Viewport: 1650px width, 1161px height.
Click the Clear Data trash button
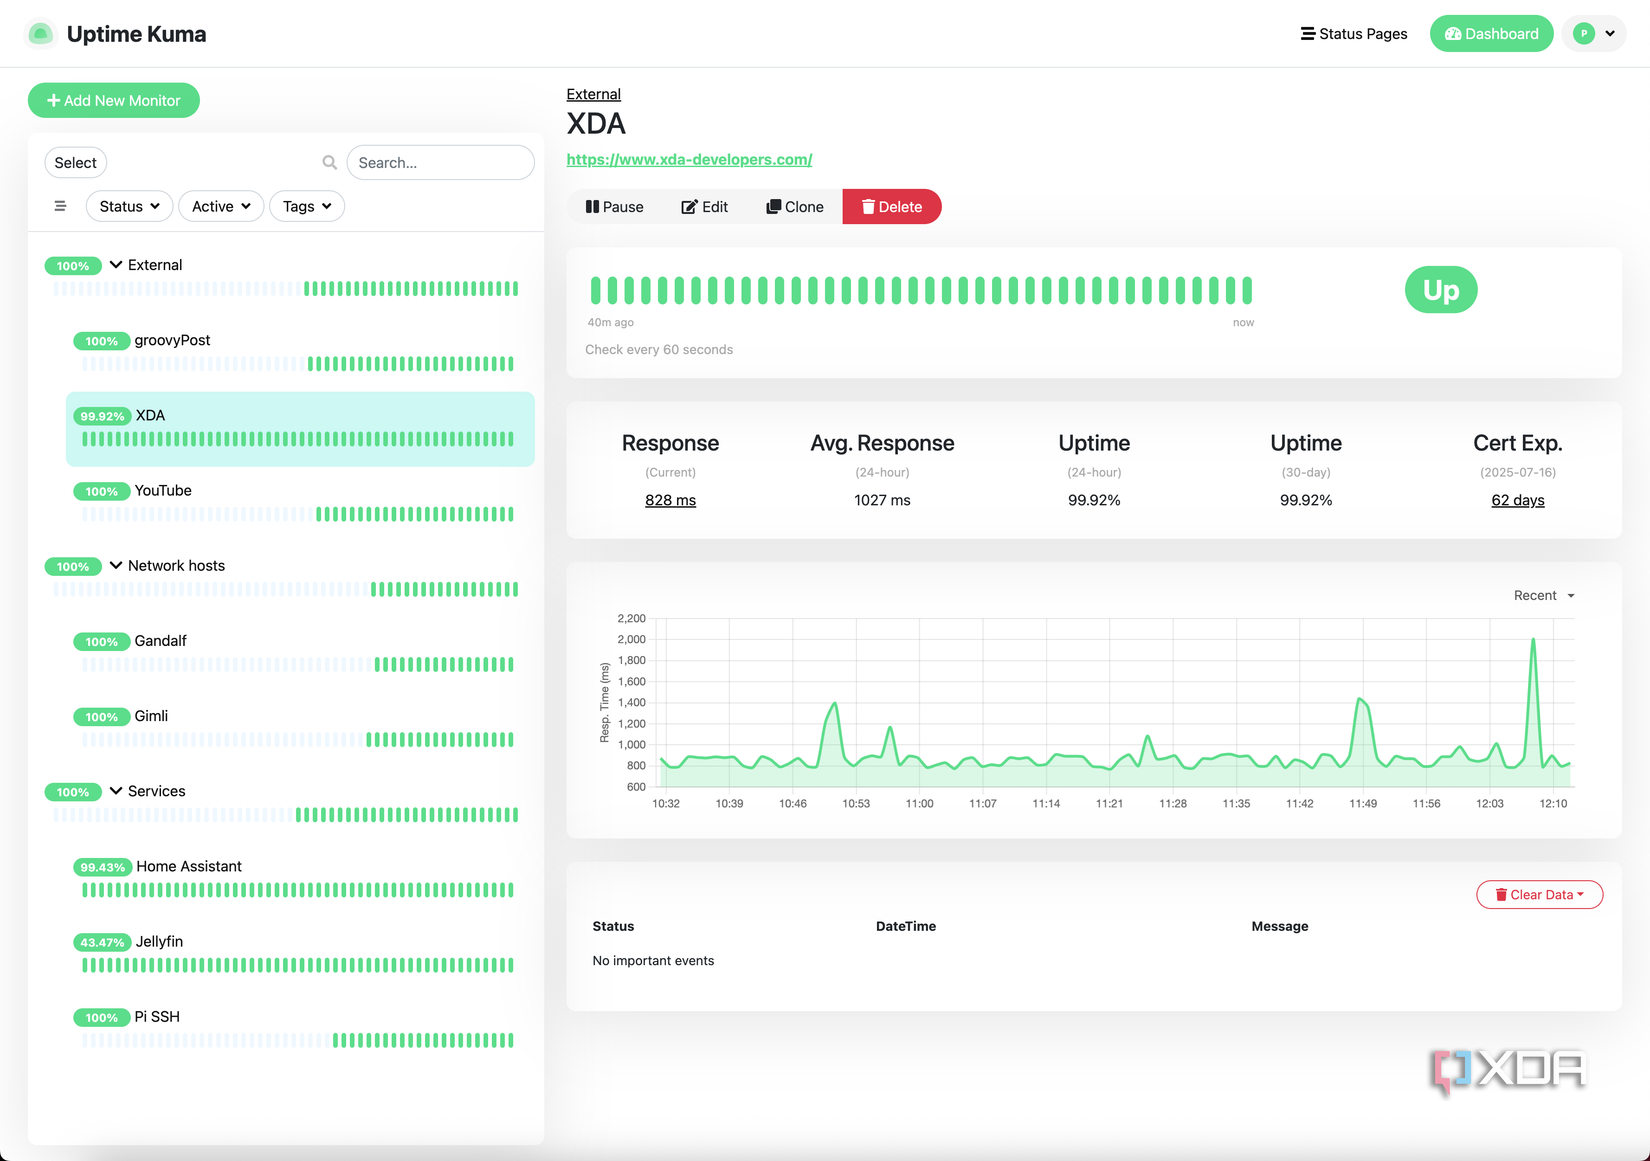1539,894
